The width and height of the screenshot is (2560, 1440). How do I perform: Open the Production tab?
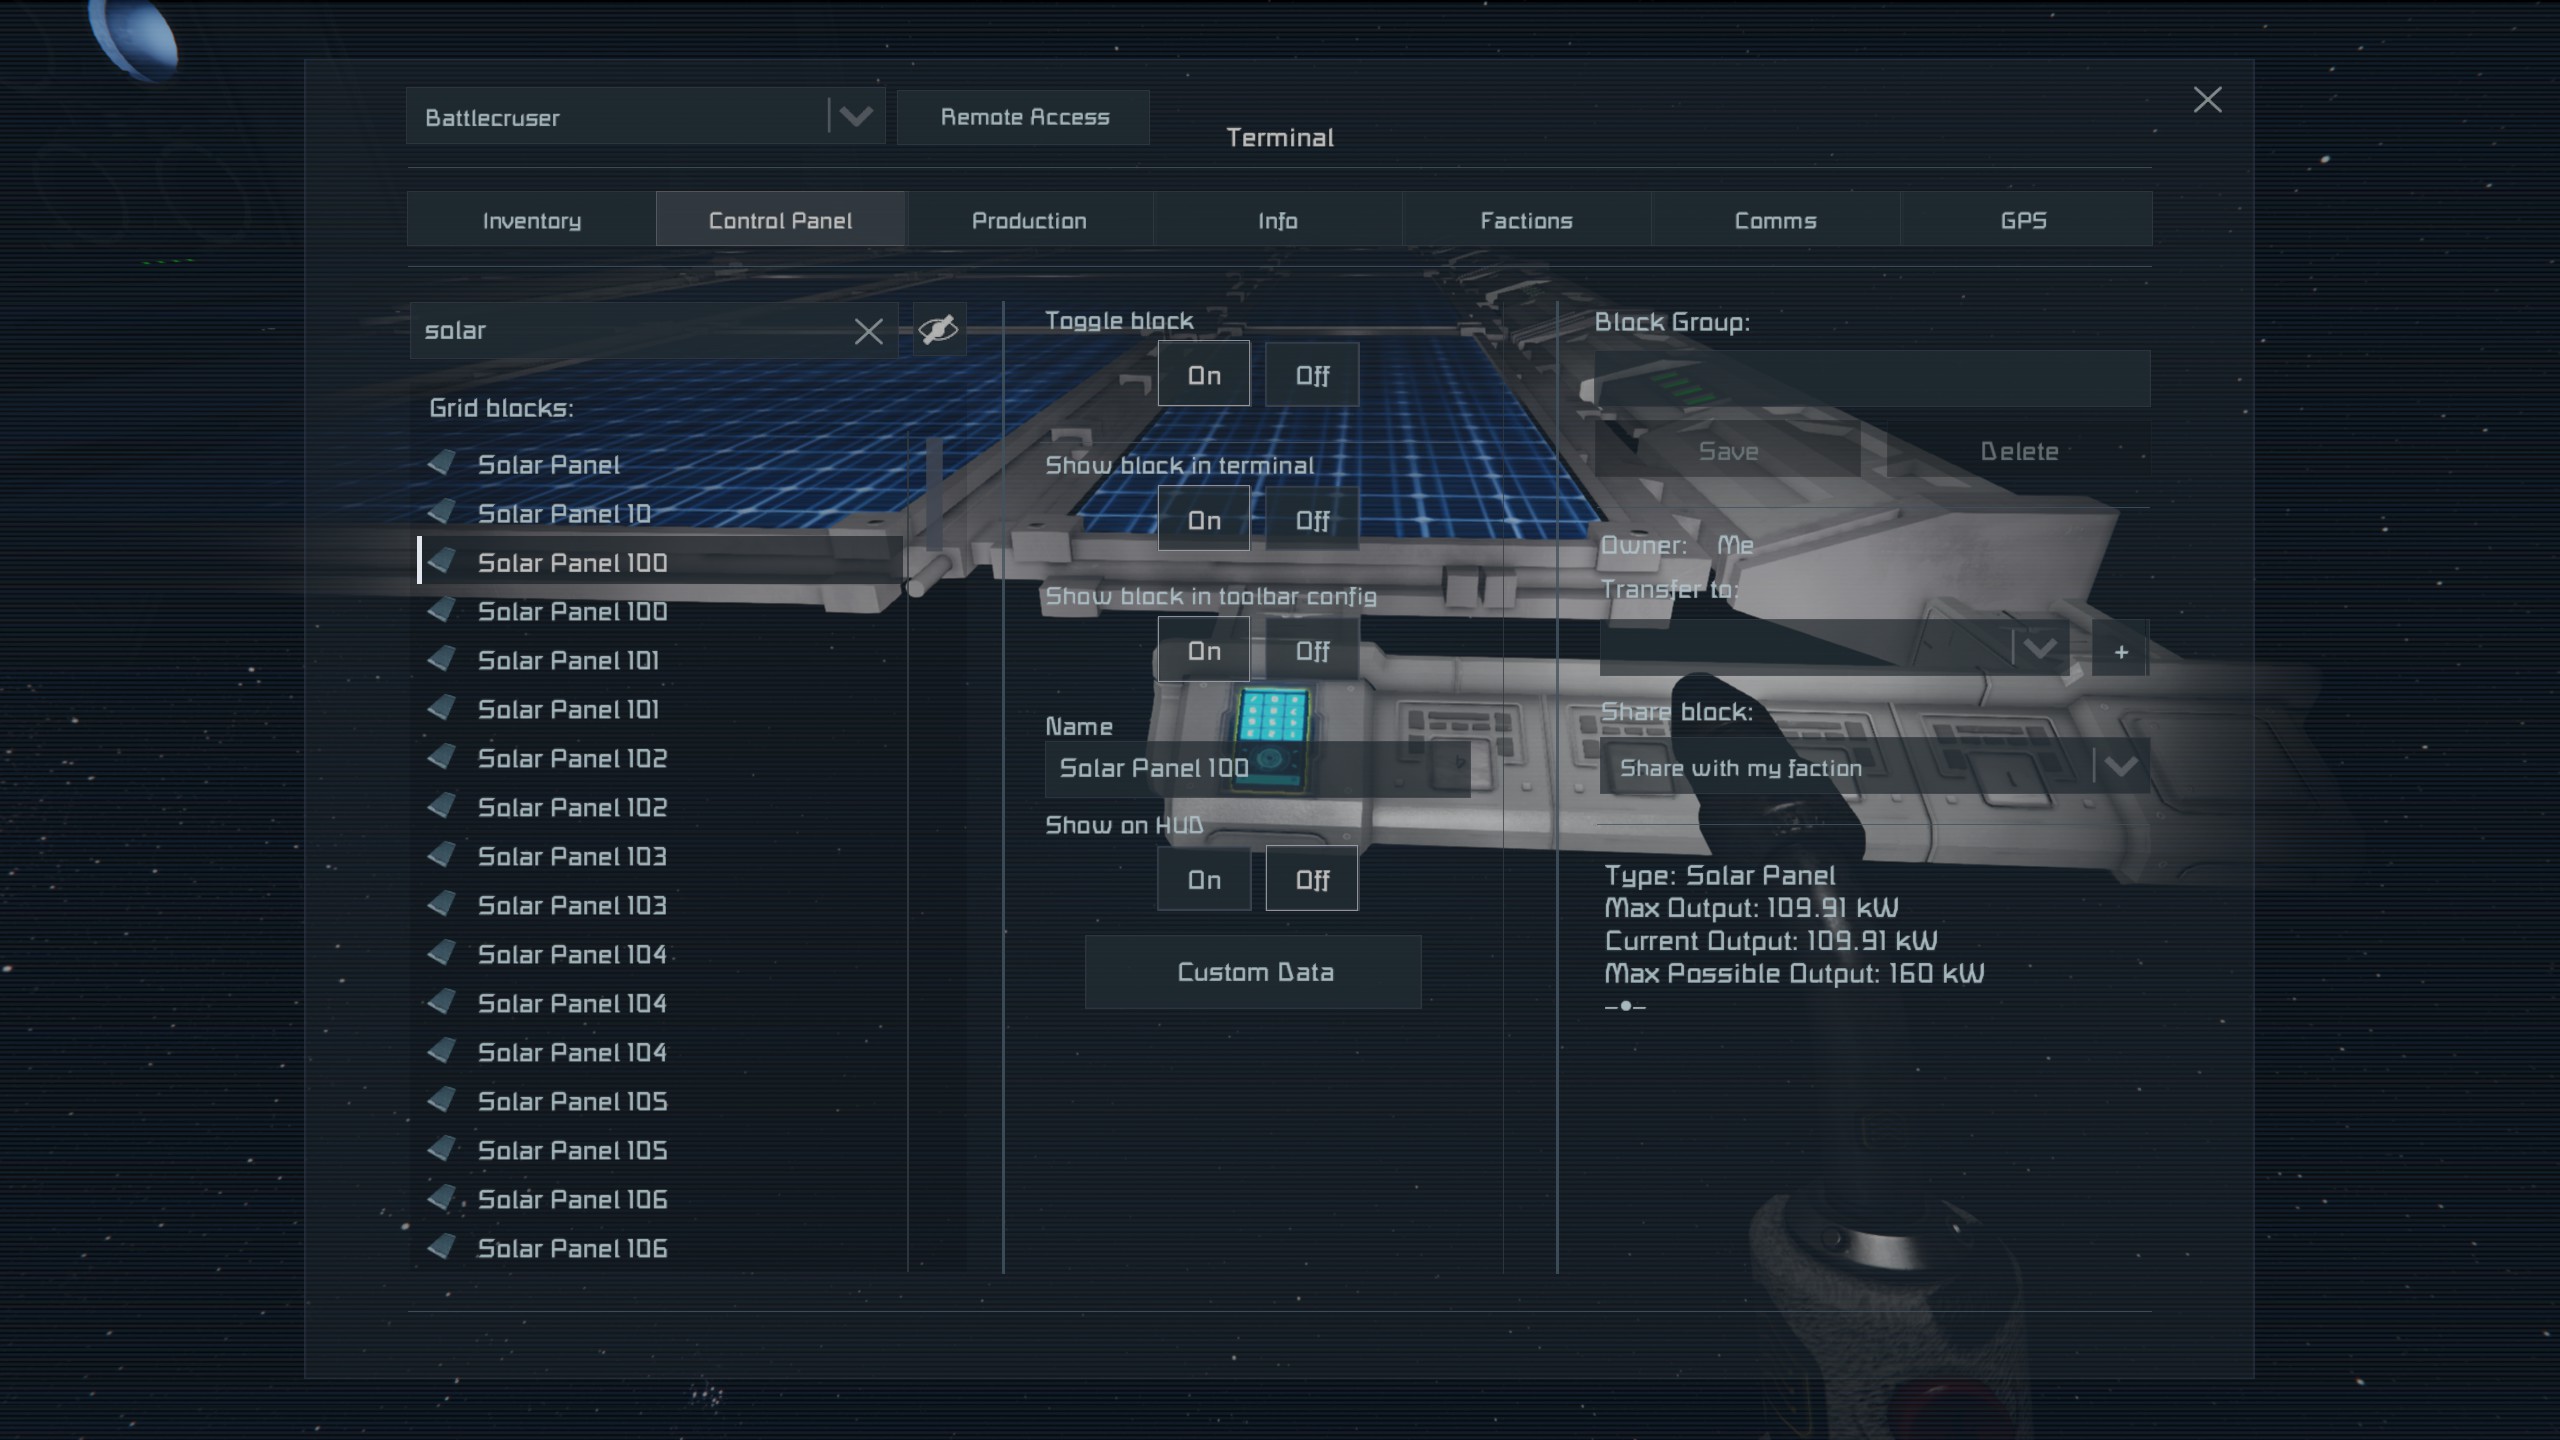tap(1028, 220)
